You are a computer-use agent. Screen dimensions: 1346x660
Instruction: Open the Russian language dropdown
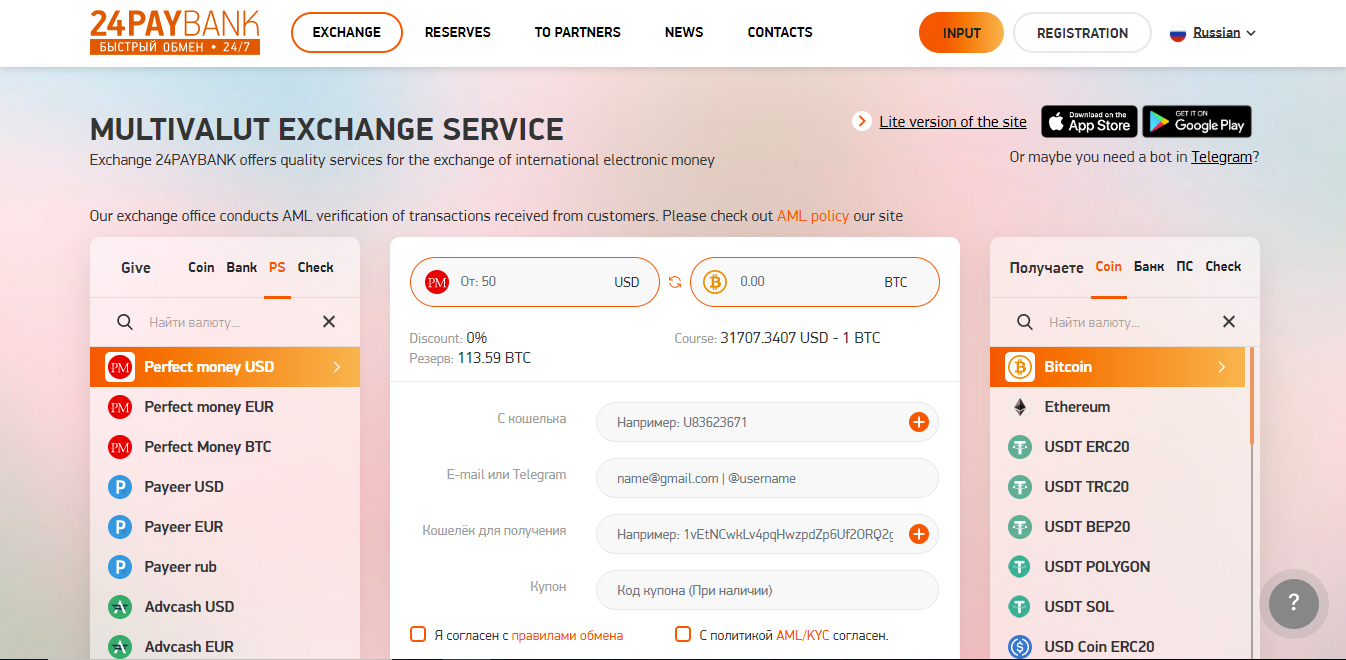1212,33
